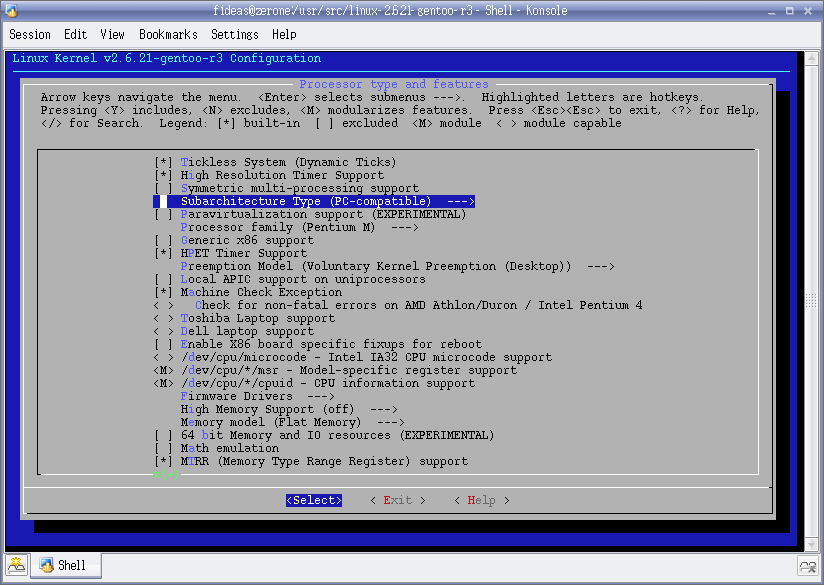Screen dimensions: 824x585
Task: Toggle High Resolution Timer Support
Action: coord(269,175)
